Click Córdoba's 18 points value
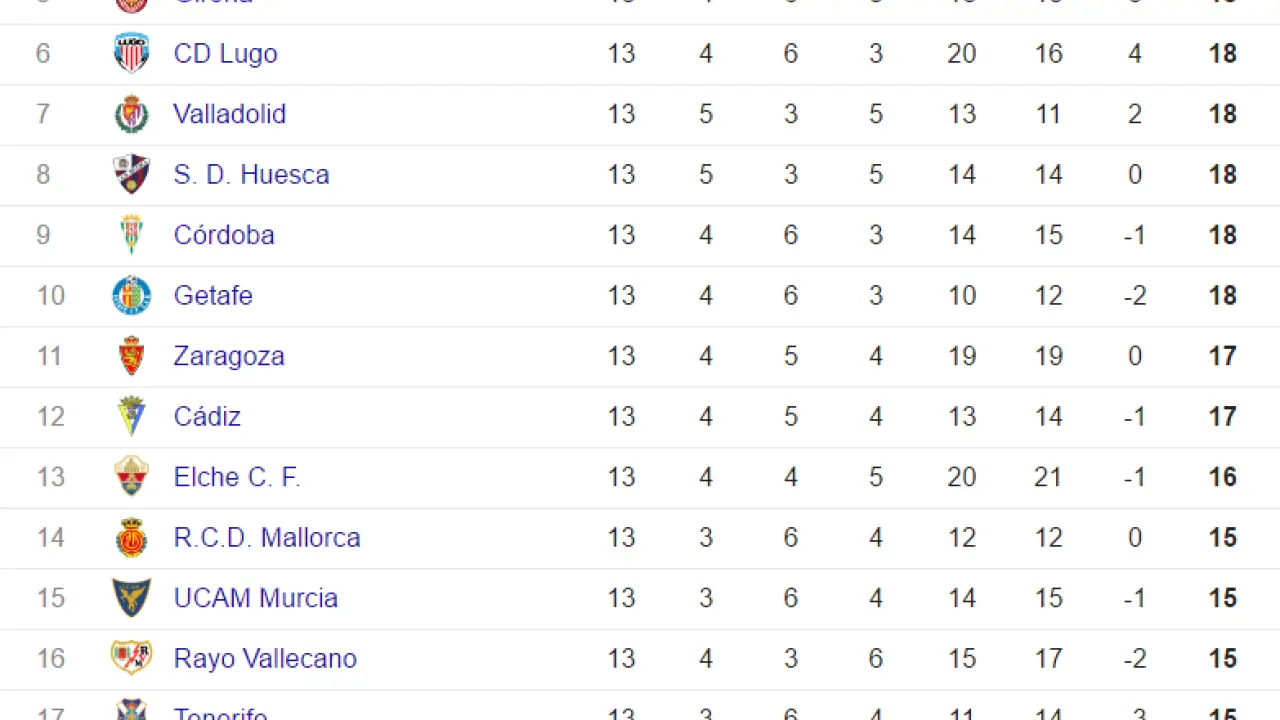The image size is (1280, 720). click(x=1222, y=235)
